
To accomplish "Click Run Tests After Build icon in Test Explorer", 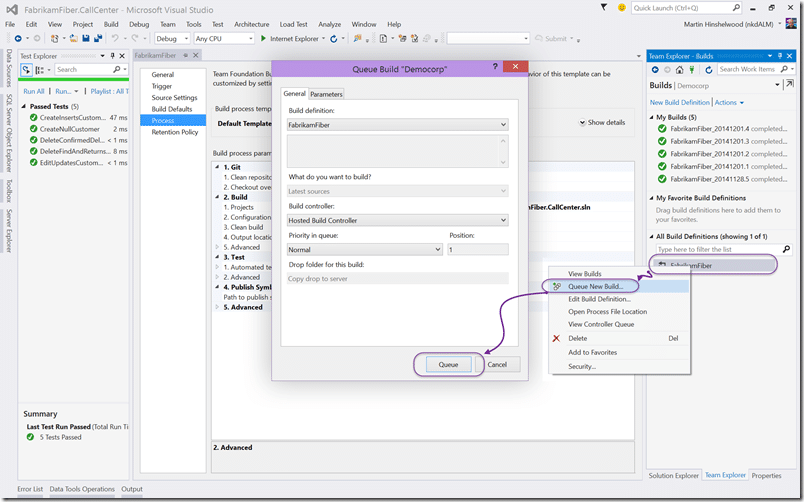I will click(x=26, y=70).
